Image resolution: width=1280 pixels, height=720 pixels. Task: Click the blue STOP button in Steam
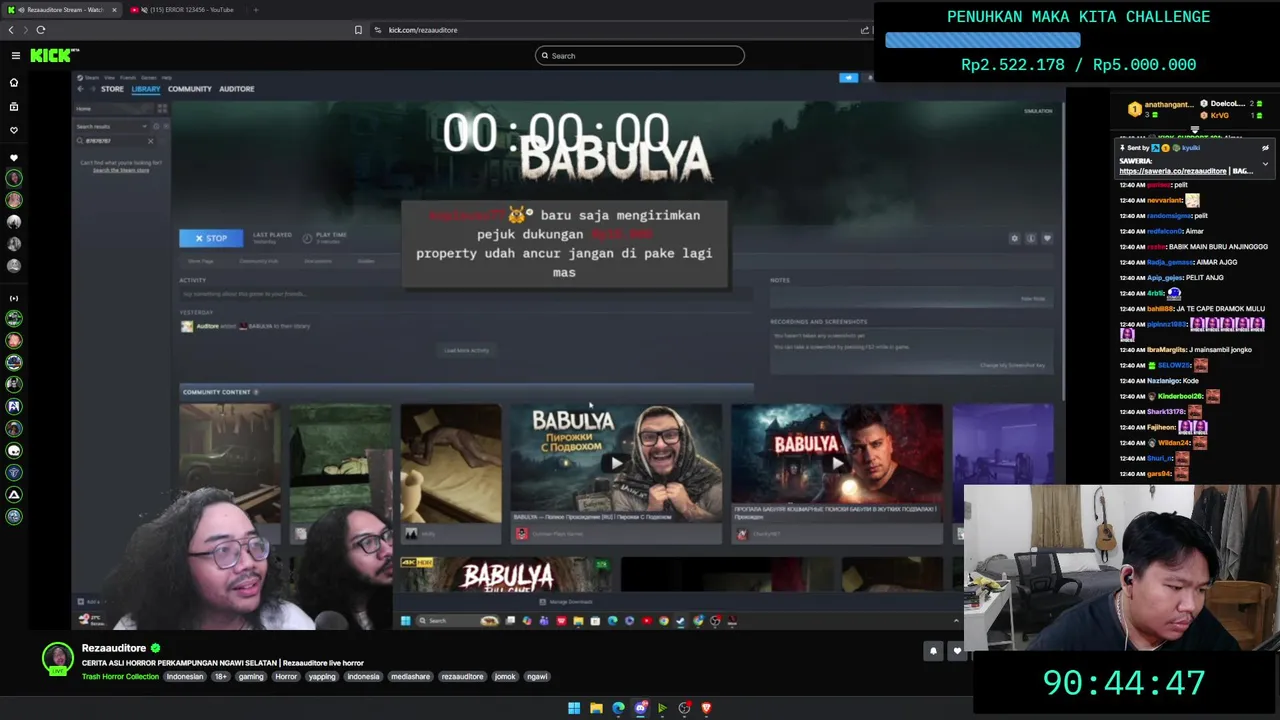pos(210,238)
